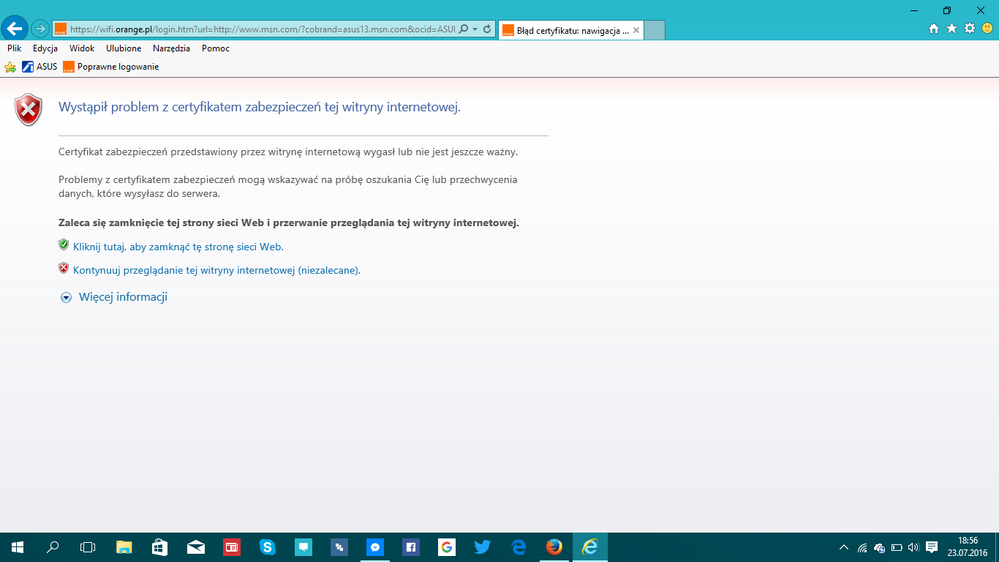Click the Refresh icon in address bar
The width and height of the screenshot is (999, 562).
pyautogui.click(x=487, y=30)
